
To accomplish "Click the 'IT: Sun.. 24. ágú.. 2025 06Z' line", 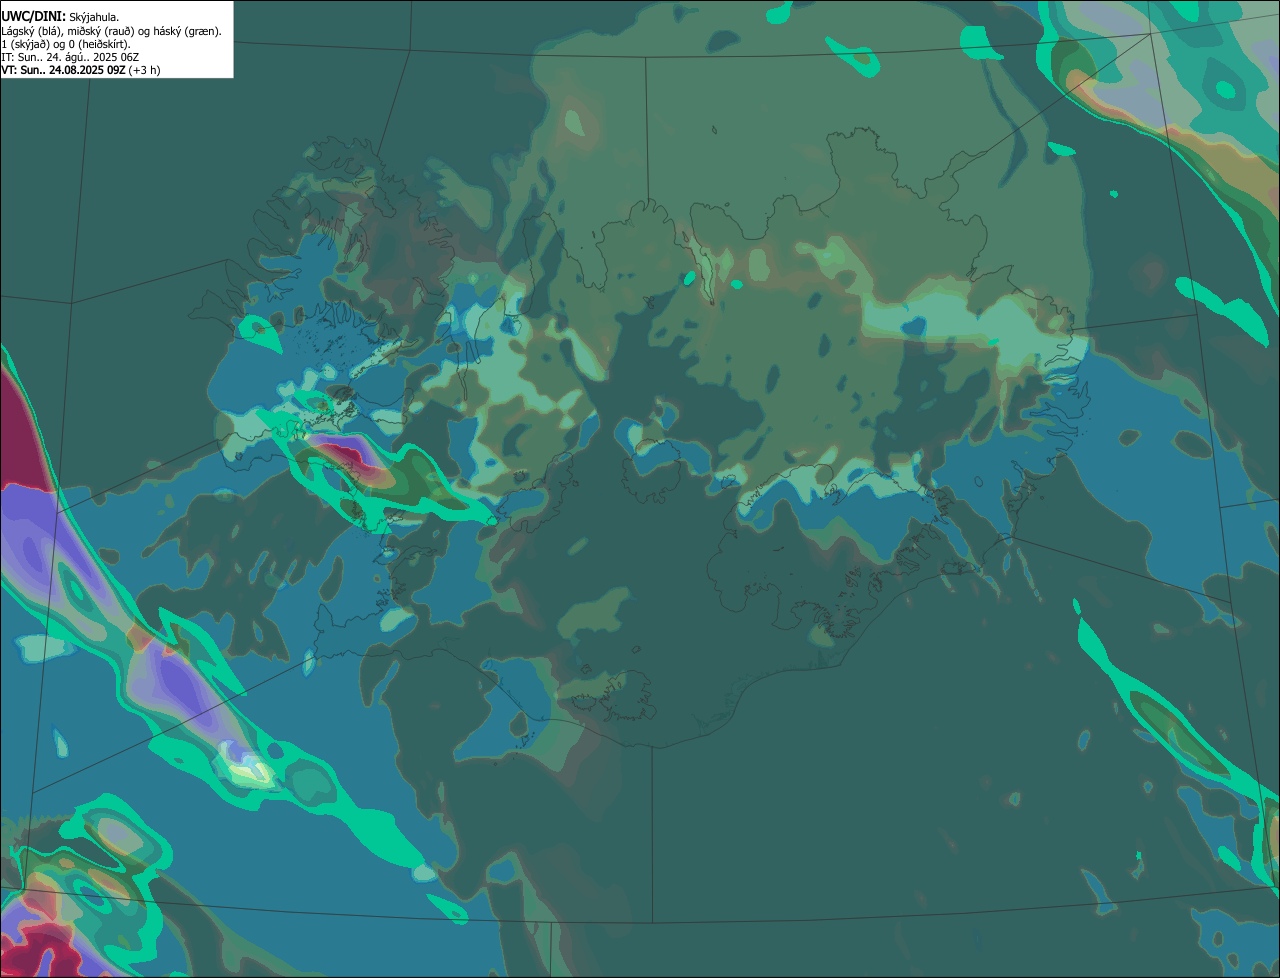I will pos(70,57).
